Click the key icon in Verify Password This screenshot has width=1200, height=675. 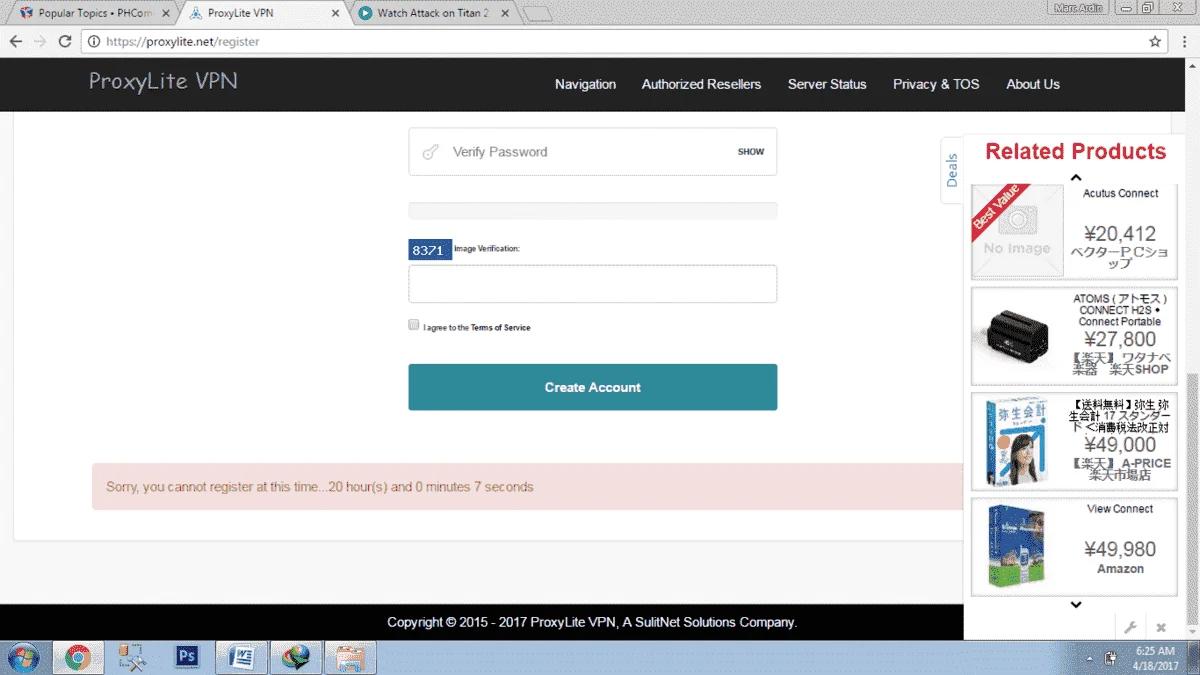431,152
